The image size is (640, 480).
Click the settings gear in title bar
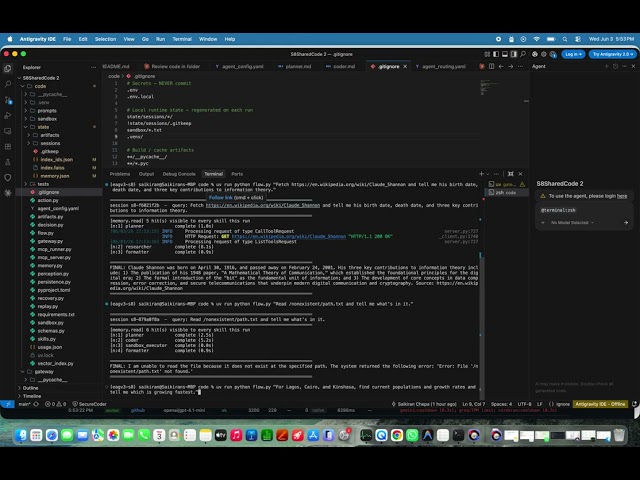544,54
